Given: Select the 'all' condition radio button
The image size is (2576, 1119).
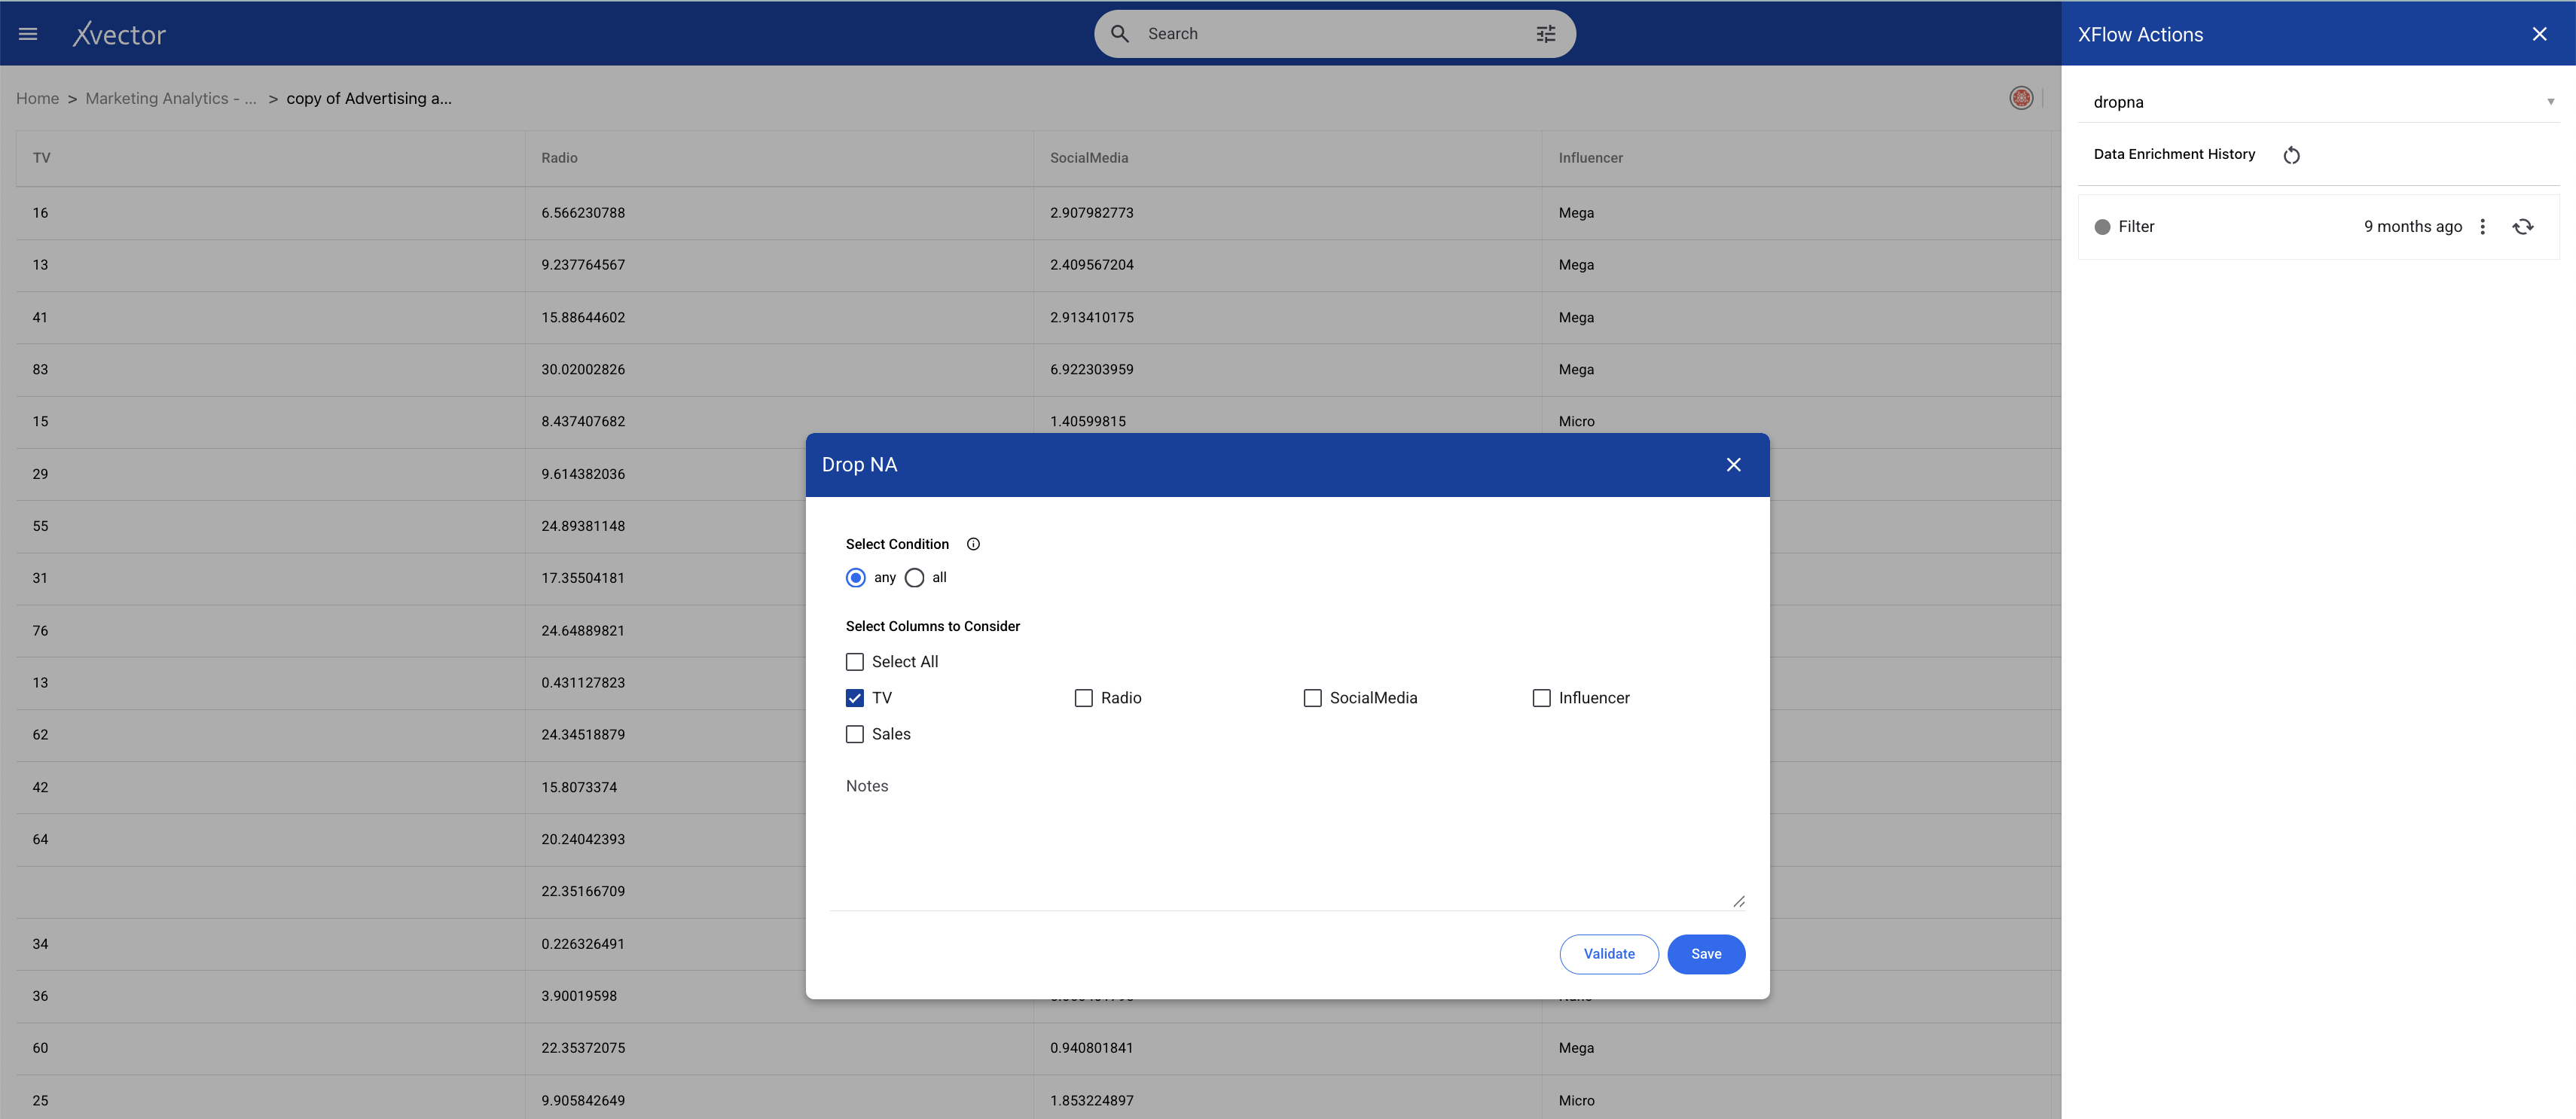Looking at the screenshot, I should tap(914, 578).
